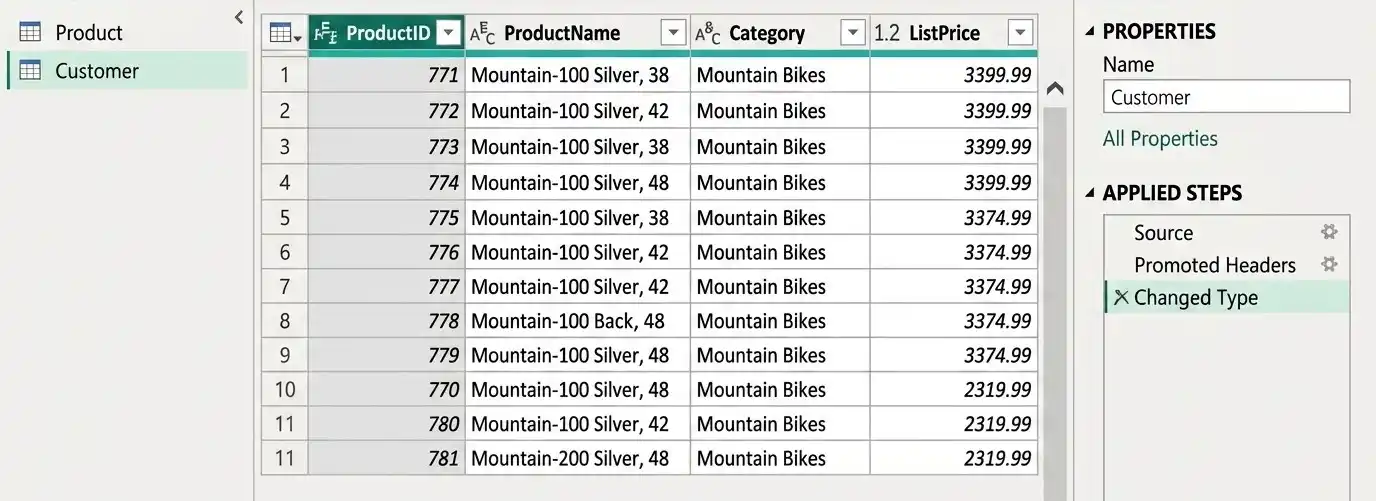Collapse the APPLIED STEPS section
The width and height of the screenshot is (1376, 501).
(x=1091, y=194)
